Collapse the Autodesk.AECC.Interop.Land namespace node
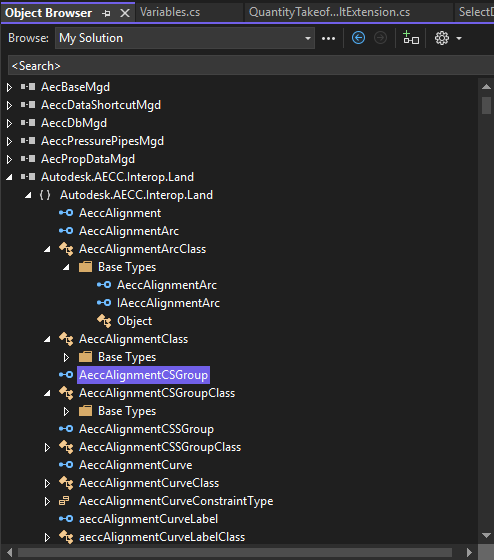The image size is (494, 560). pyautogui.click(x=28, y=195)
